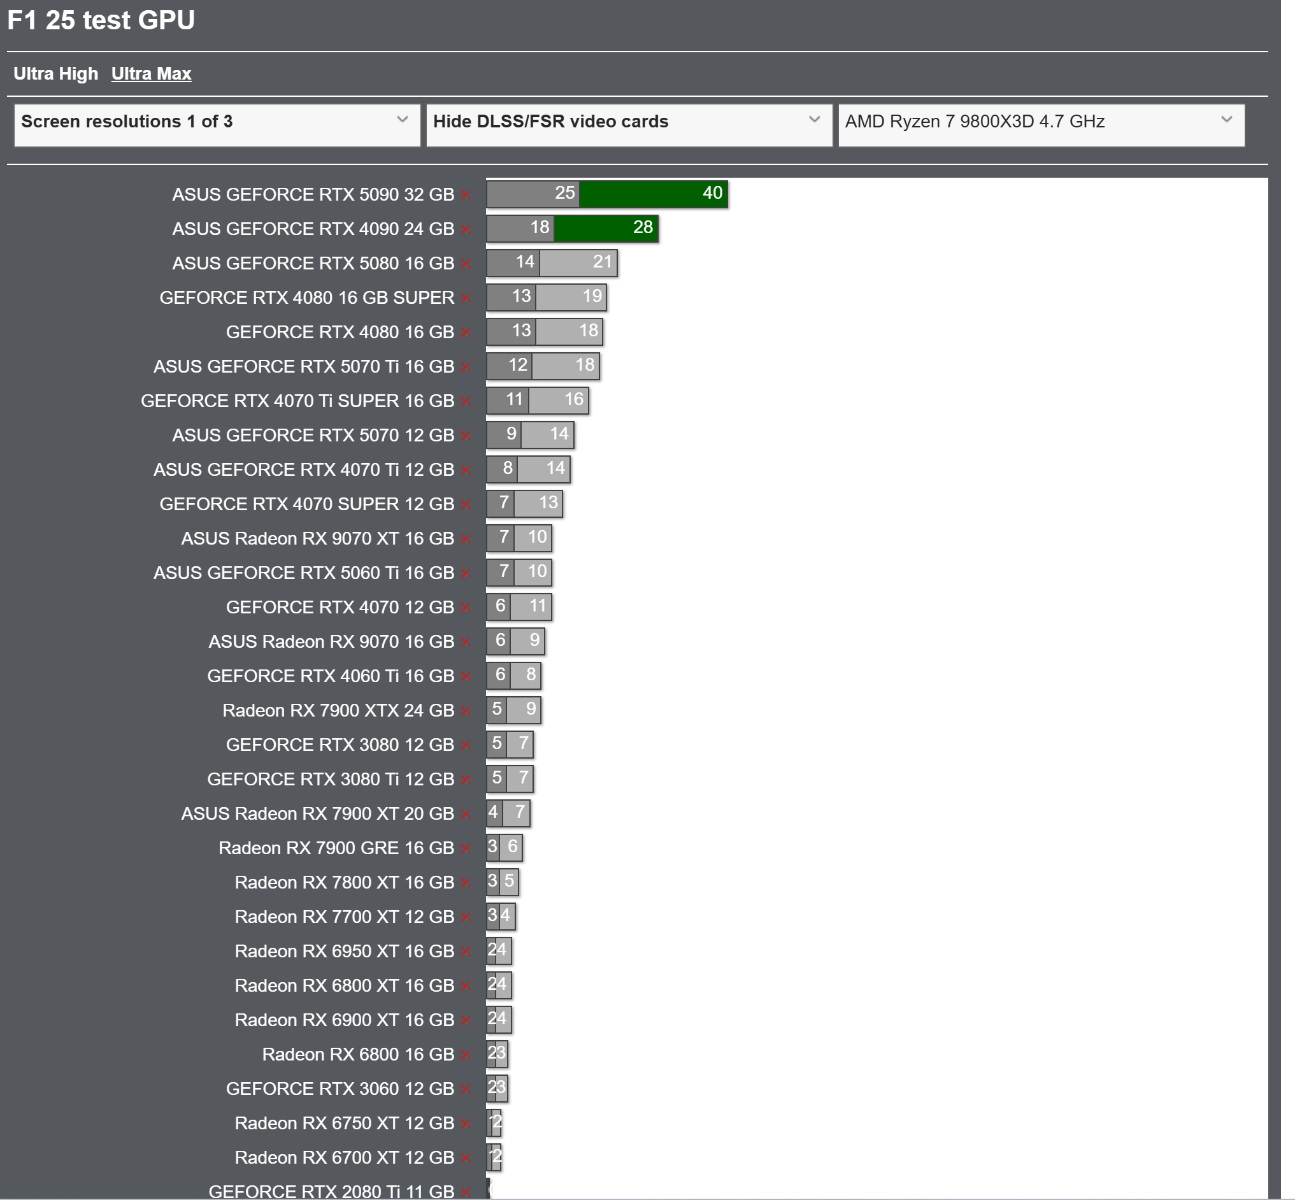Click the ASUS GEFORCE RTX 5090 32 GB label
Screen dimensions: 1295x1200
coord(313,195)
